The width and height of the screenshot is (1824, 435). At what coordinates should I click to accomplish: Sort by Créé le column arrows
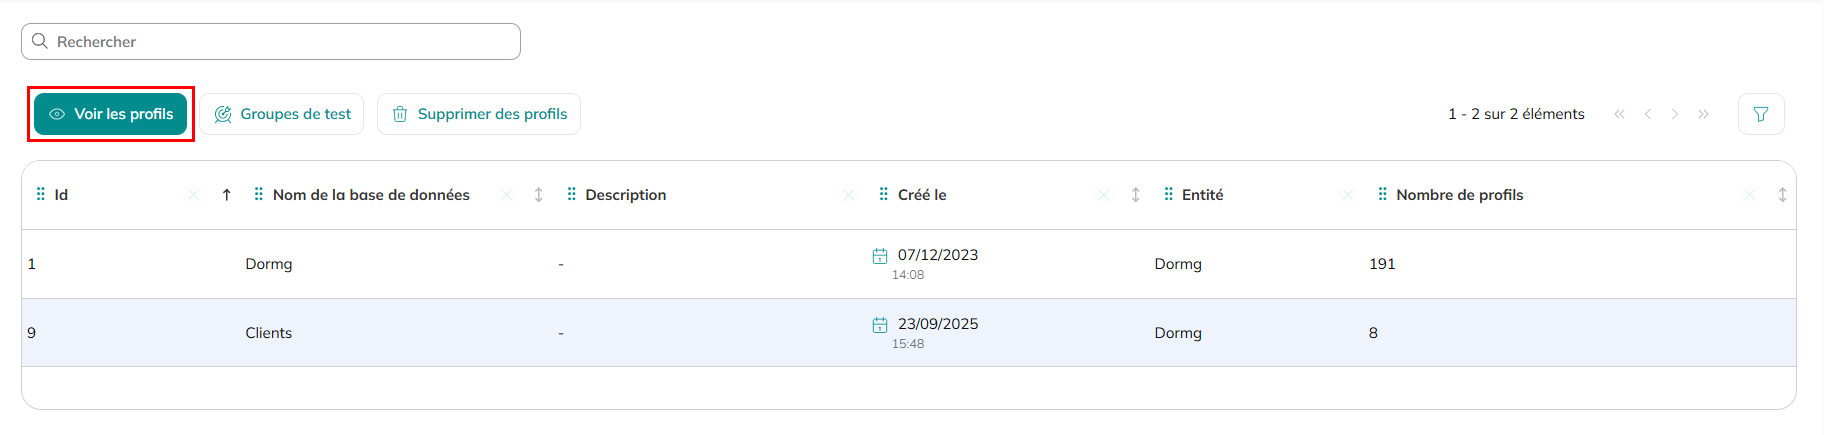tap(1136, 195)
